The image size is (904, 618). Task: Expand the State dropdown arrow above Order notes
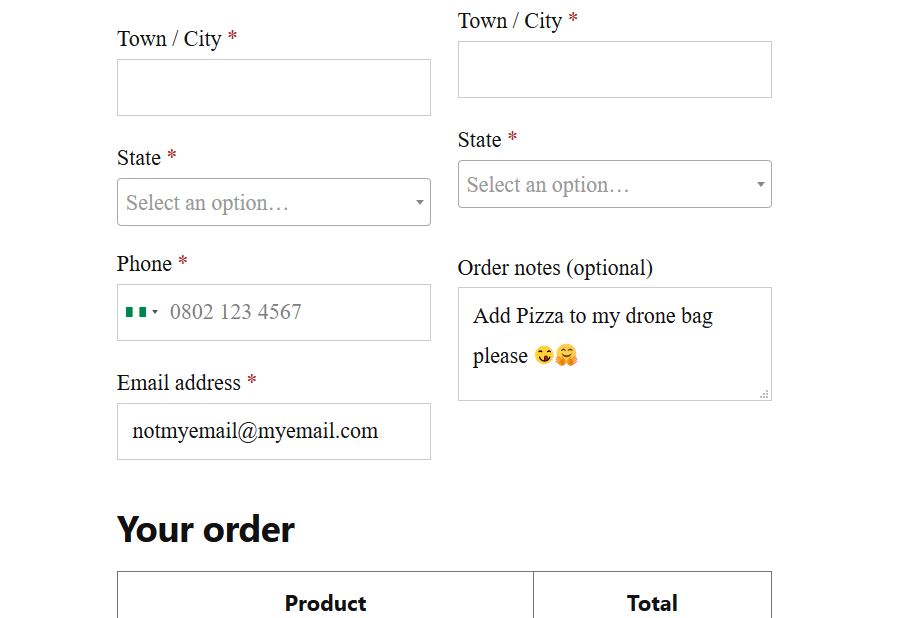pyautogui.click(x=760, y=185)
